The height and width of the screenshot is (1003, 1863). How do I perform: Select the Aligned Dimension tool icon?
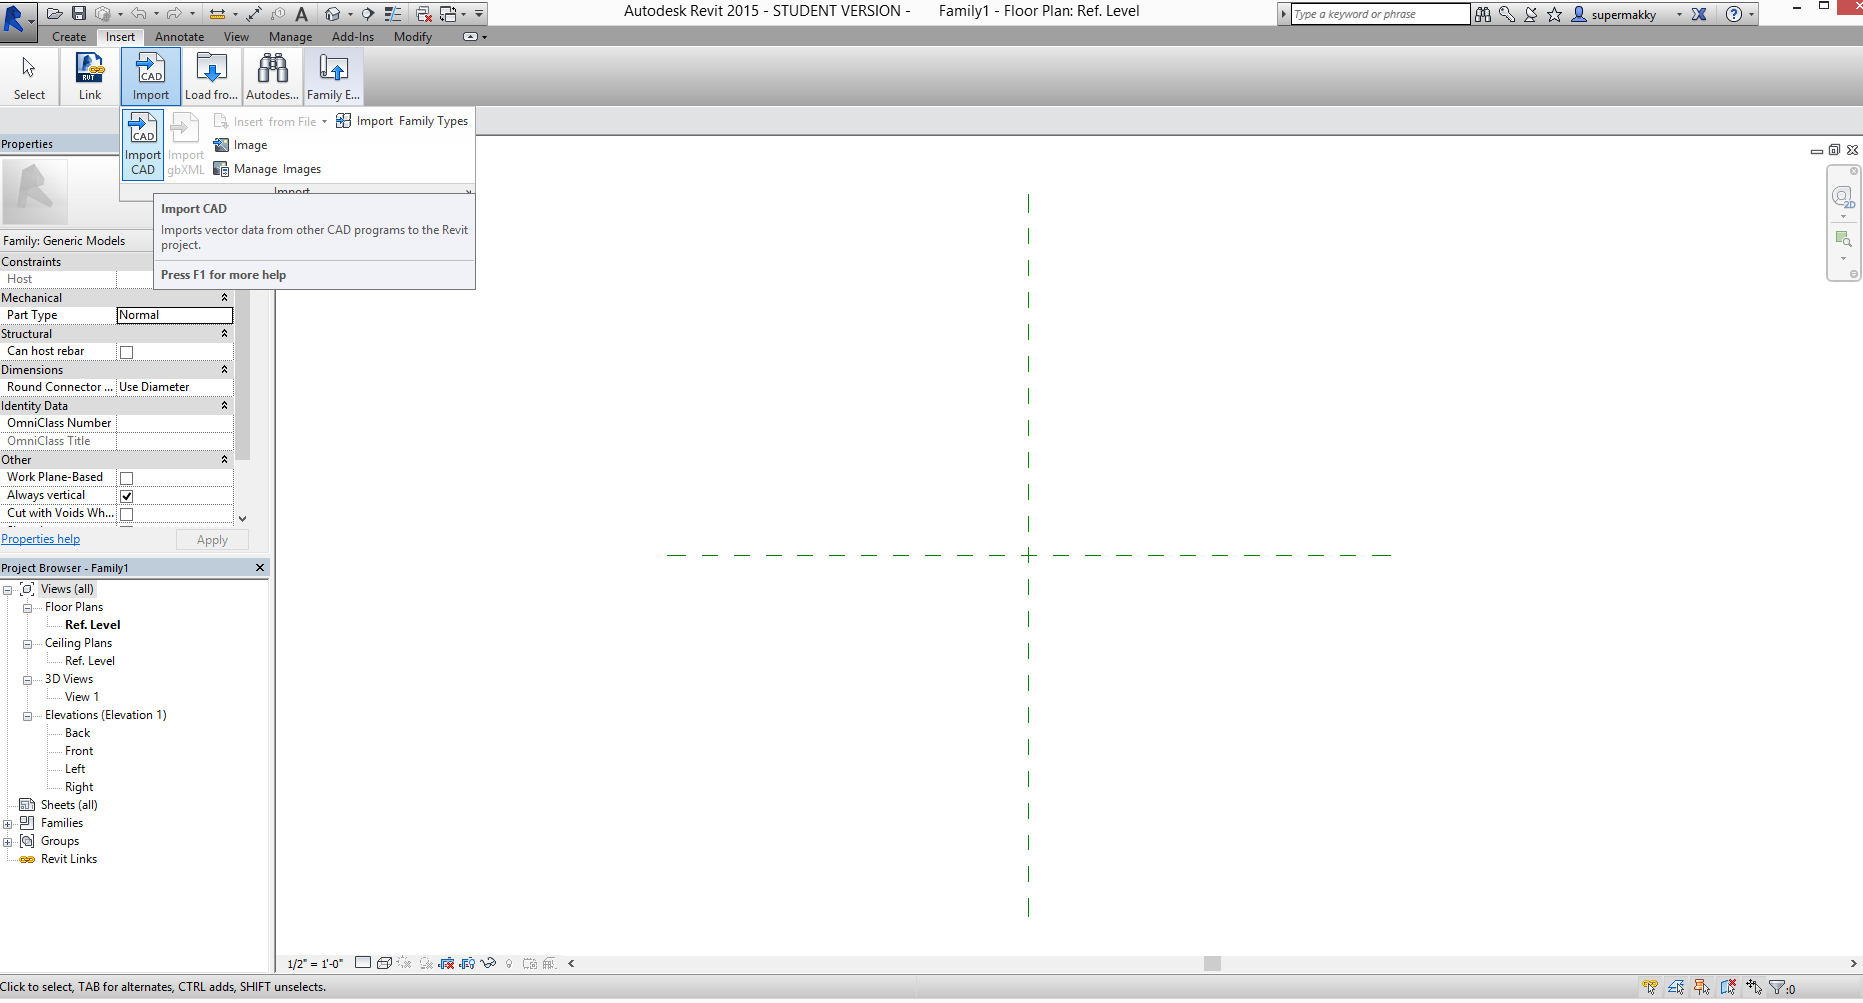coord(254,14)
